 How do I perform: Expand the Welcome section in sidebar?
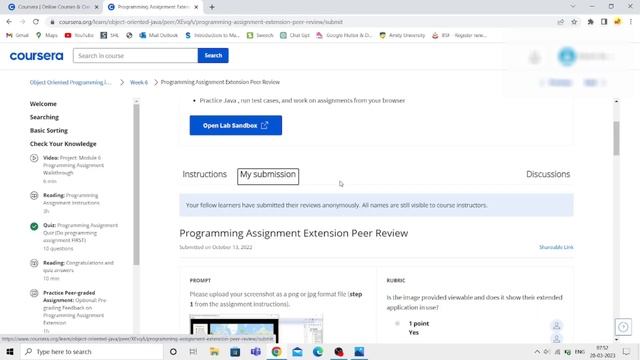pos(43,104)
